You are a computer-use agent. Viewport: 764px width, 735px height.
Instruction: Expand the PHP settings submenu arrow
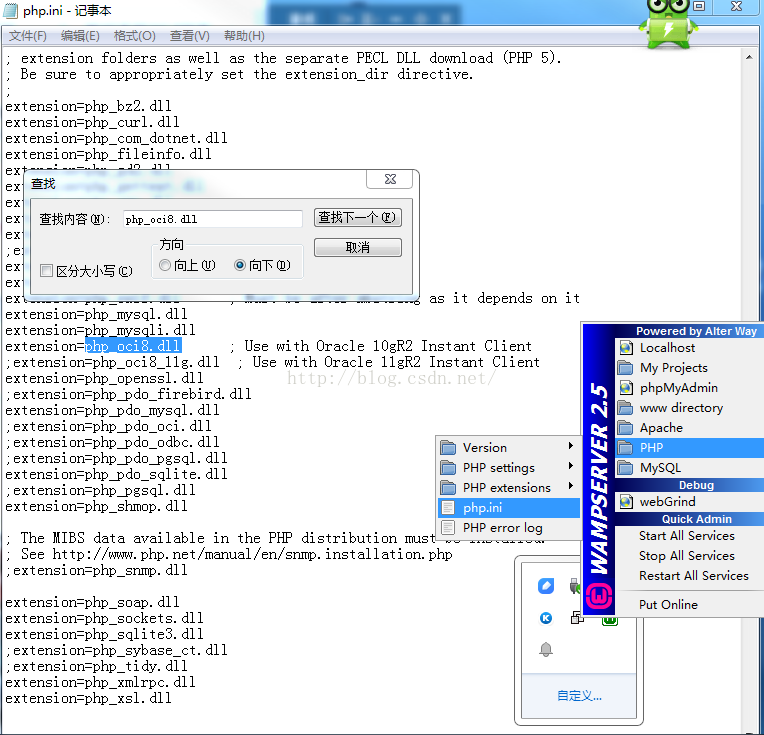pyautogui.click(x=571, y=465)
